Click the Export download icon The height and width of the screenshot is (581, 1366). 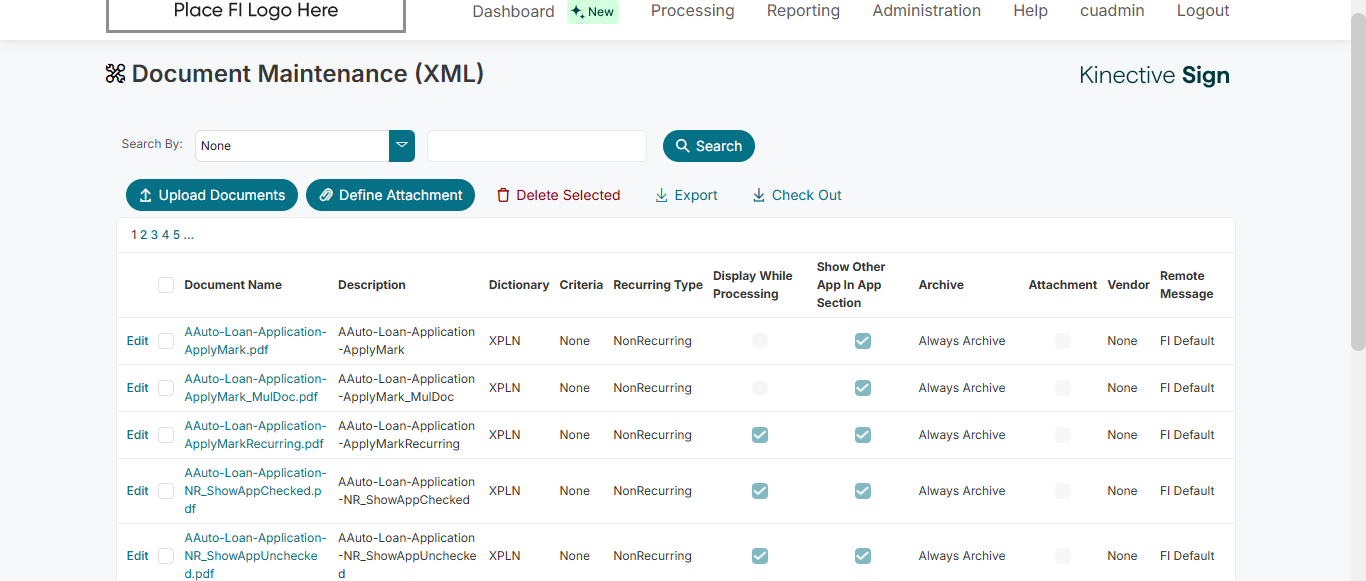661,196
